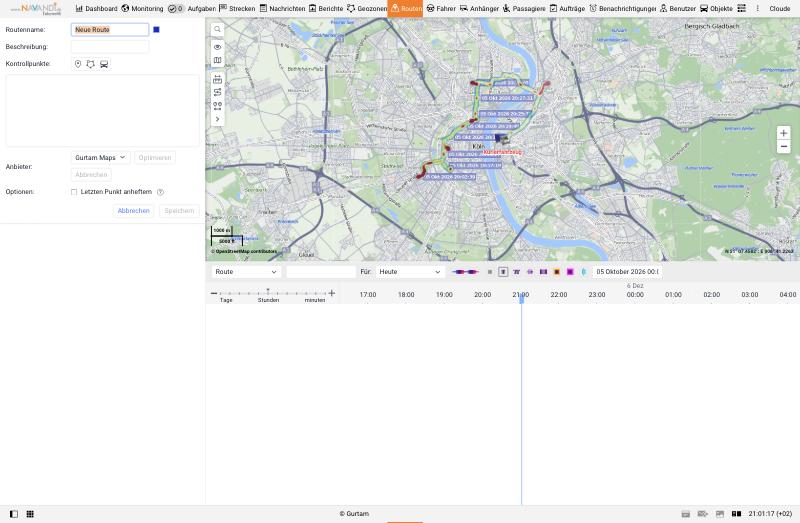Add control point from geofence icon

[x=91, y=64]
